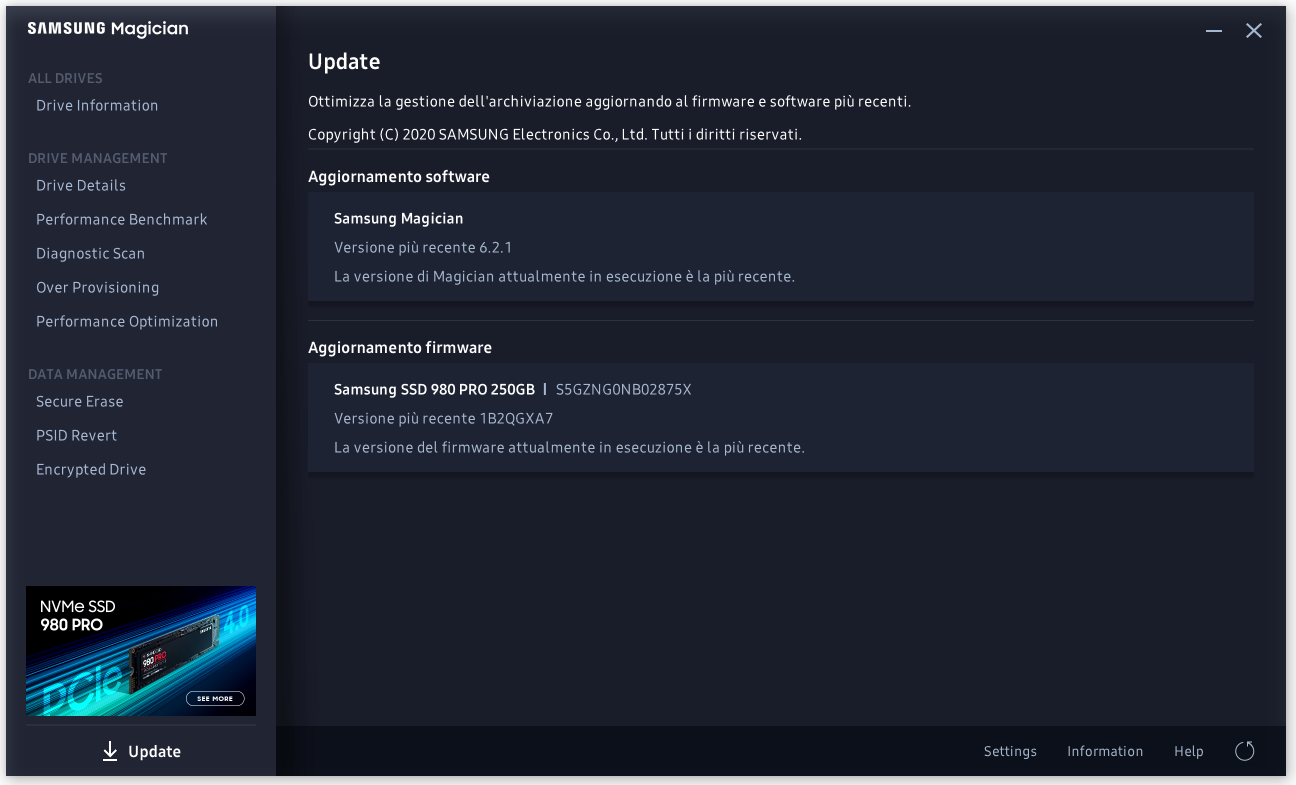The height and width of the screenshot is (785, 1296).
Task: Click the Samsung Magician logo
Action: 108,29
